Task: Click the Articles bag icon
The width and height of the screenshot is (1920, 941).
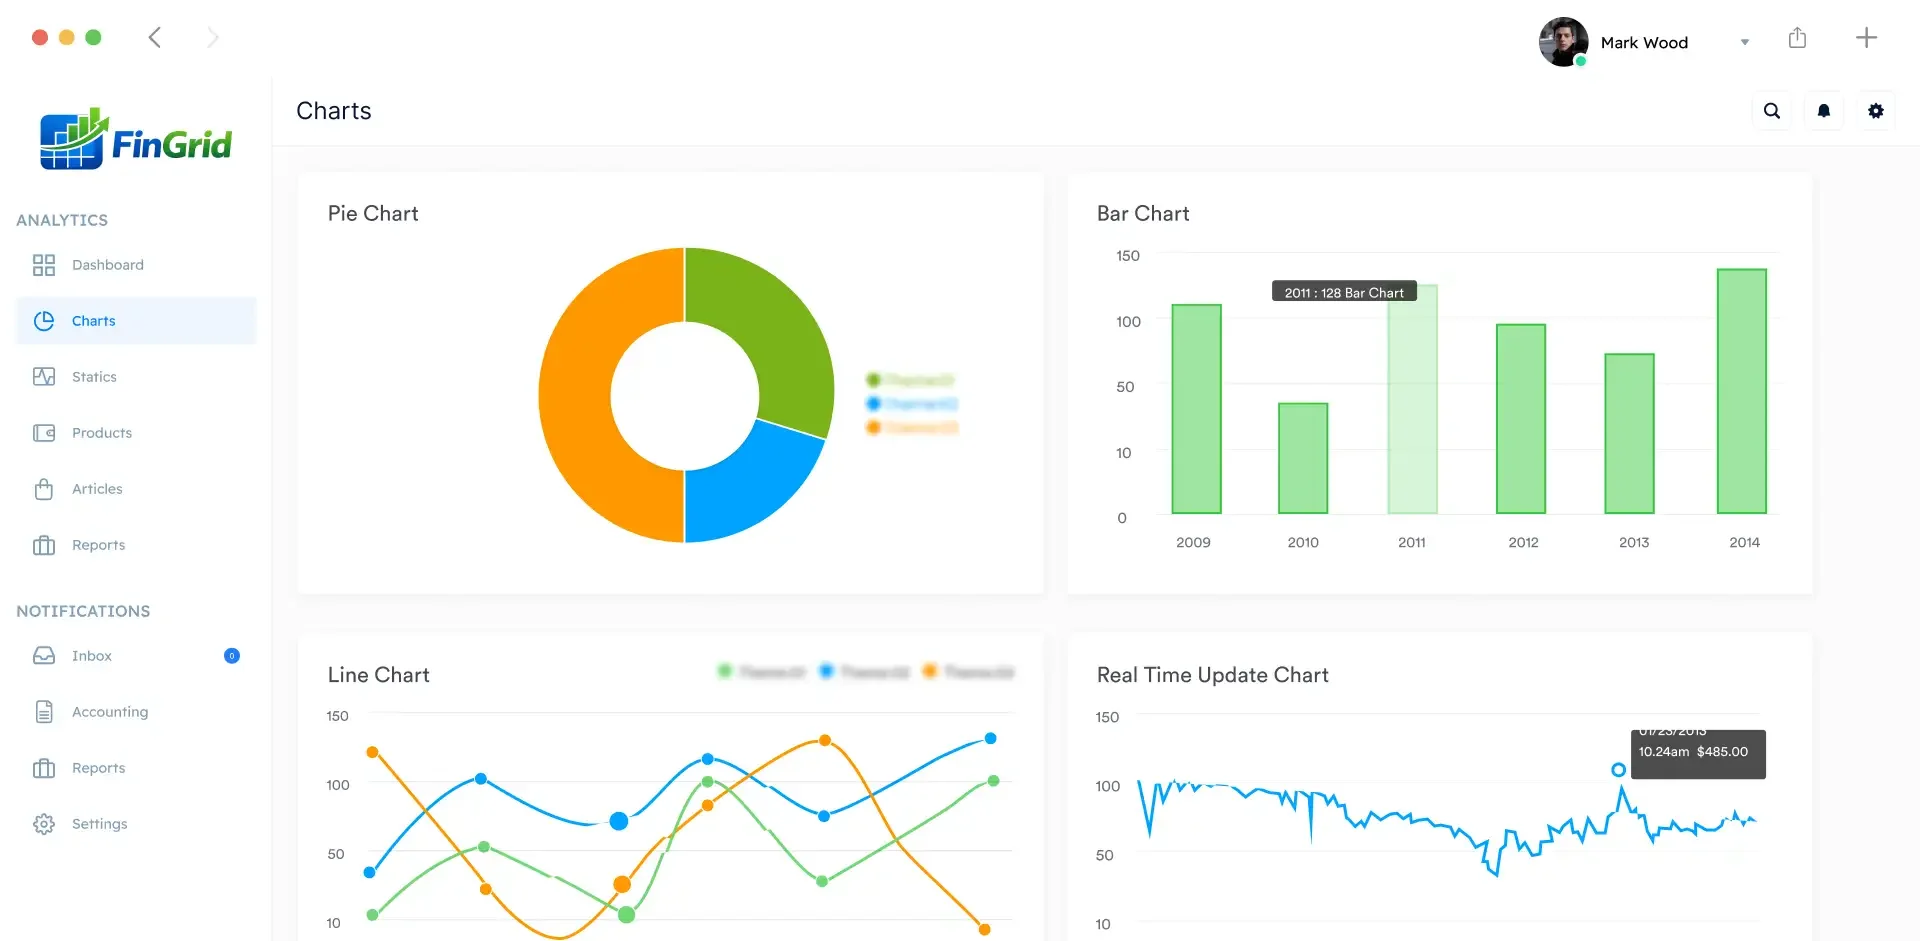Action: click(44, 489)
